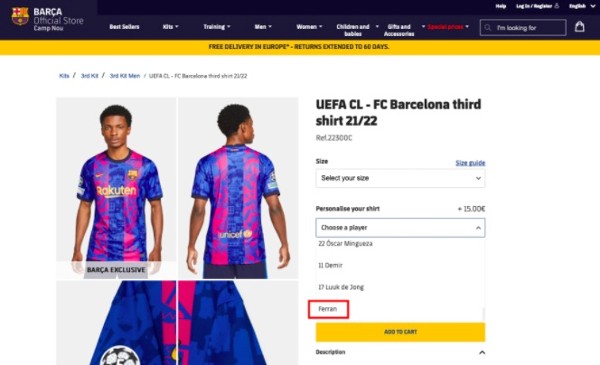Open the Select your size dropdown
The width and height of the screenshot is (600, 365).
click(x=400, y=178)
